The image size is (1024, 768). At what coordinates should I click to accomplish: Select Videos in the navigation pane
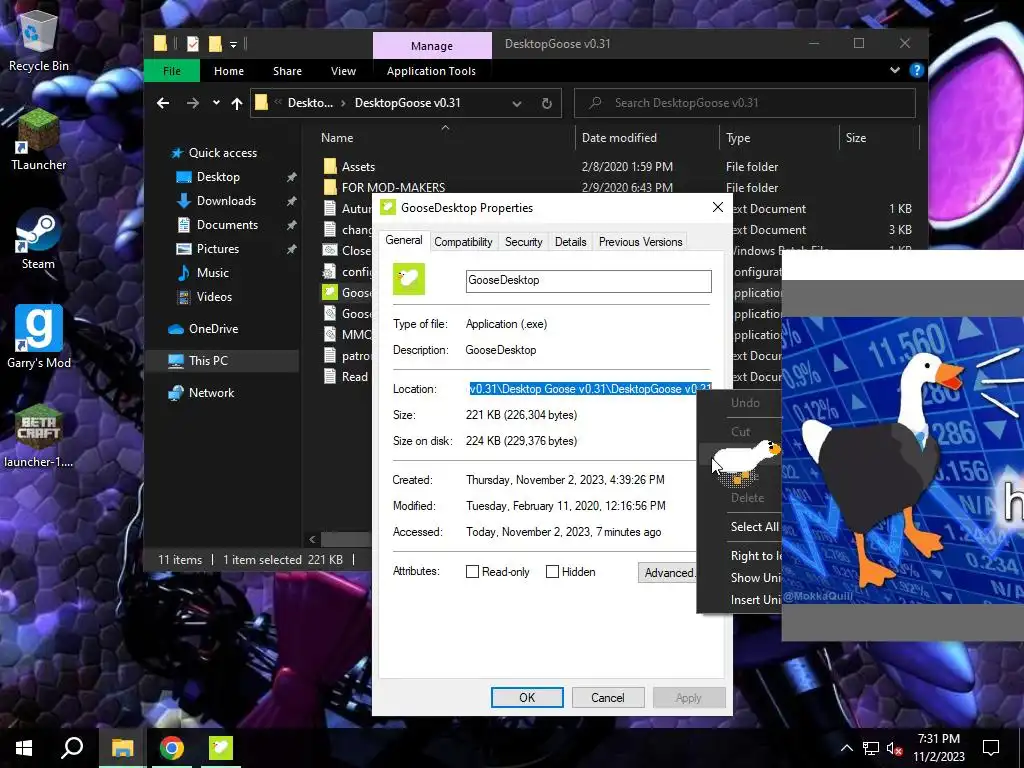[214, 297]
